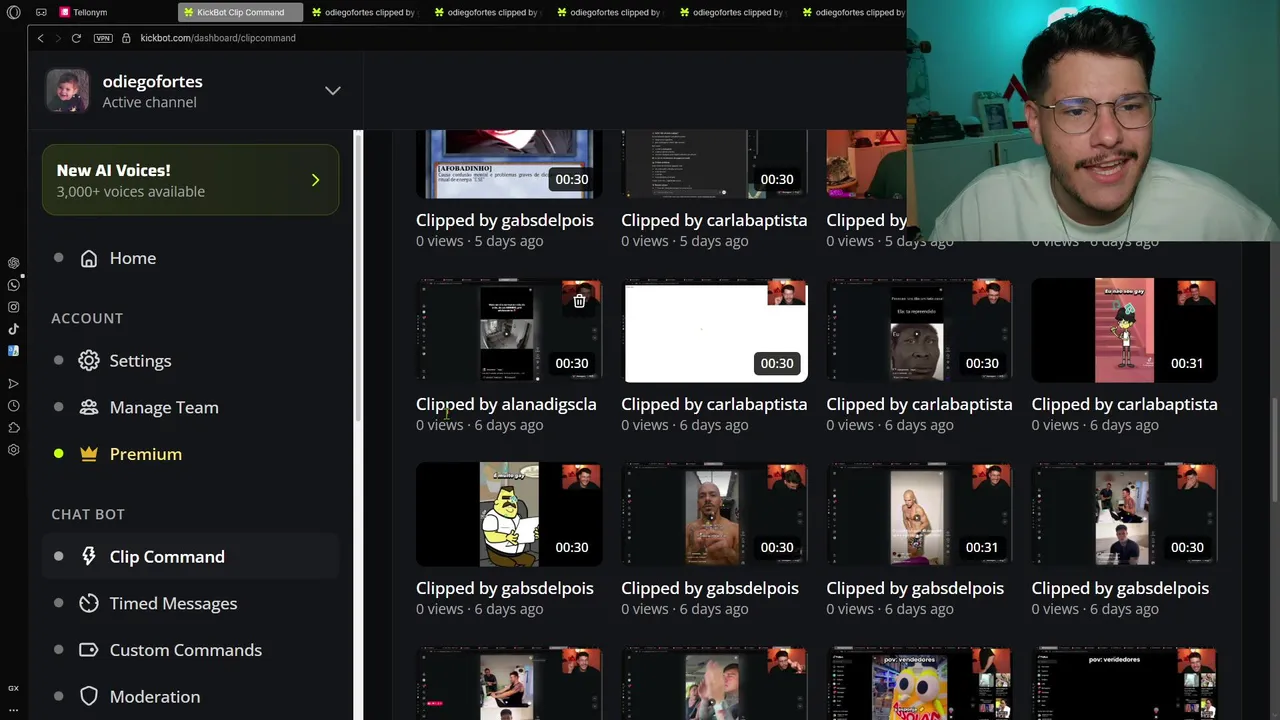Open the pink 00:31 carlabaptista clip
This screenshot has width=1280, height=720.
pyautogui.click(x=1124, y=331)
